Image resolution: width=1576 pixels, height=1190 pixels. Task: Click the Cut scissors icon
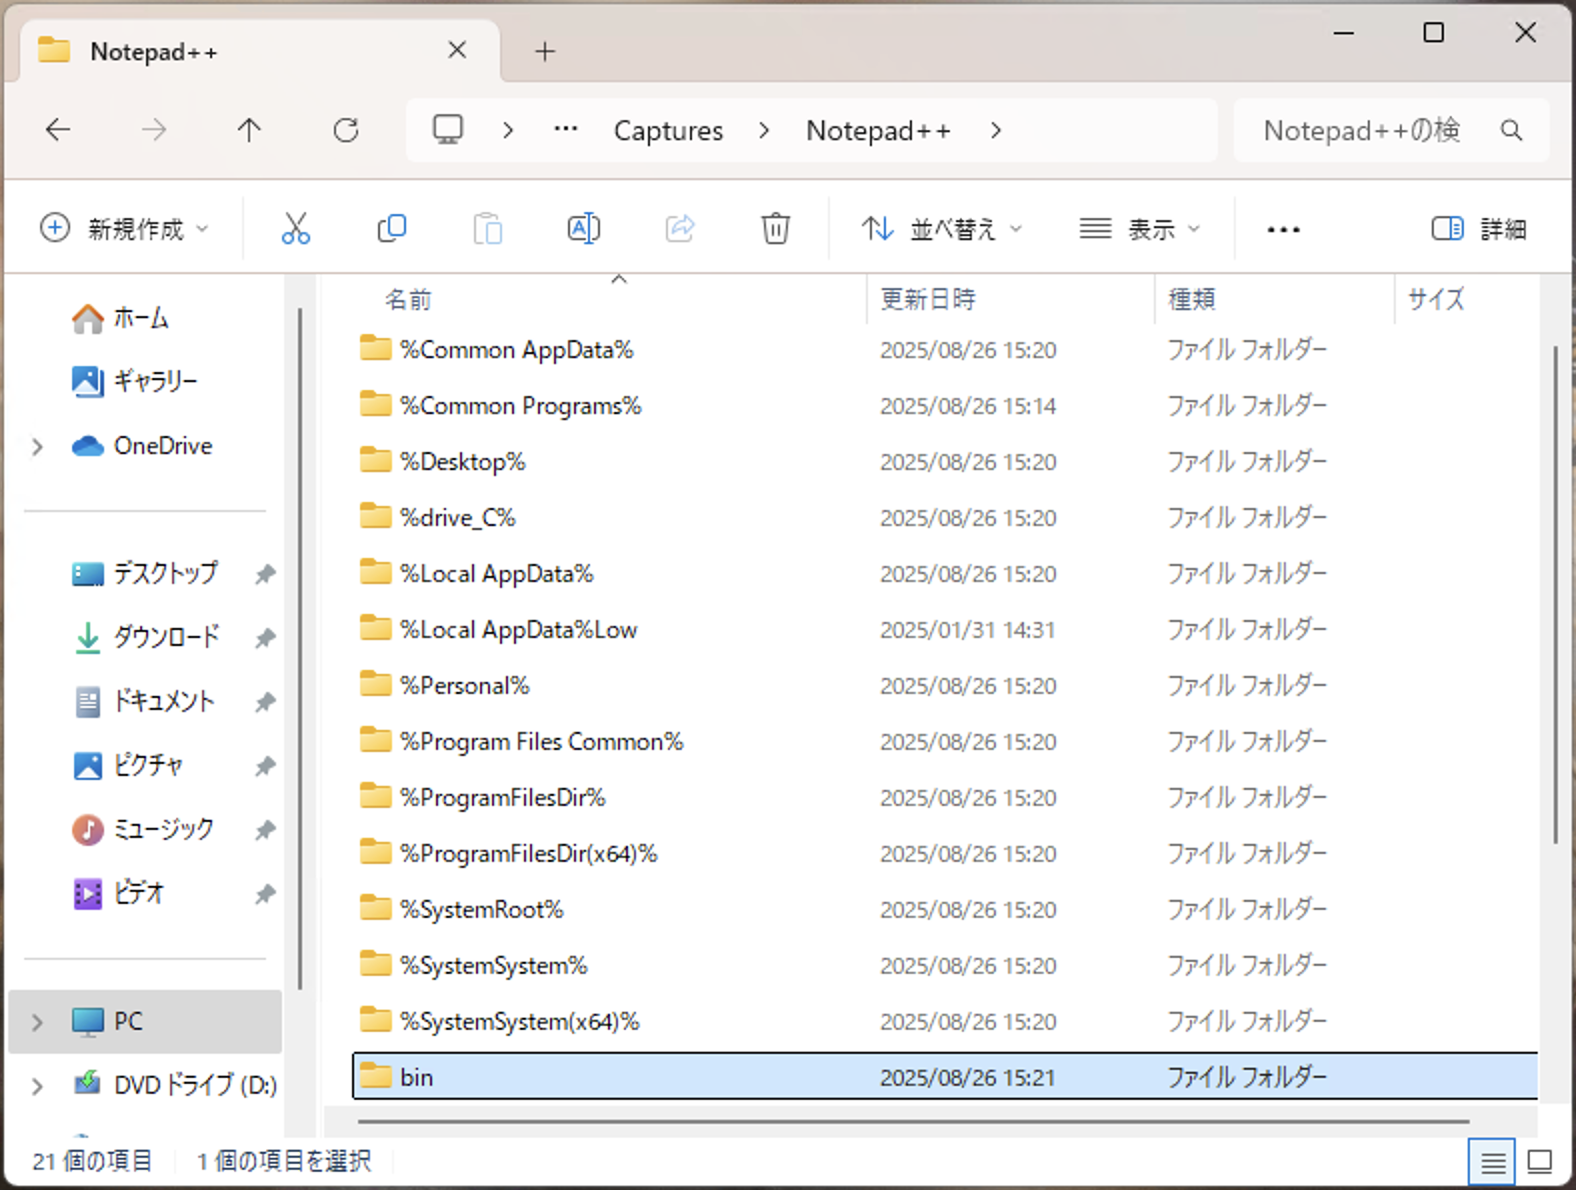tap(295, 229)
